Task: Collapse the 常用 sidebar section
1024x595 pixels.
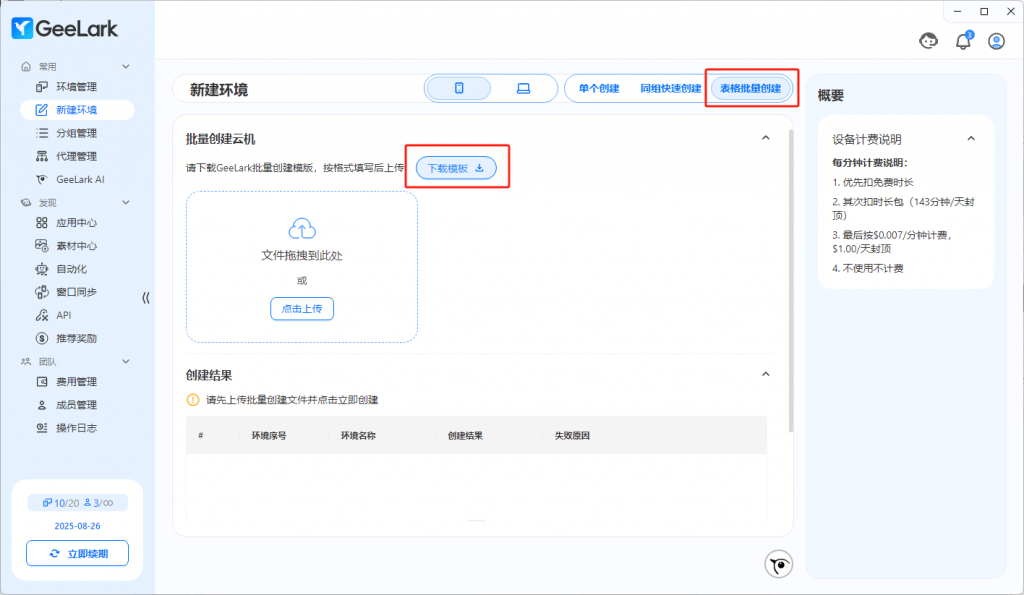Action: click(x=126, y=66)
